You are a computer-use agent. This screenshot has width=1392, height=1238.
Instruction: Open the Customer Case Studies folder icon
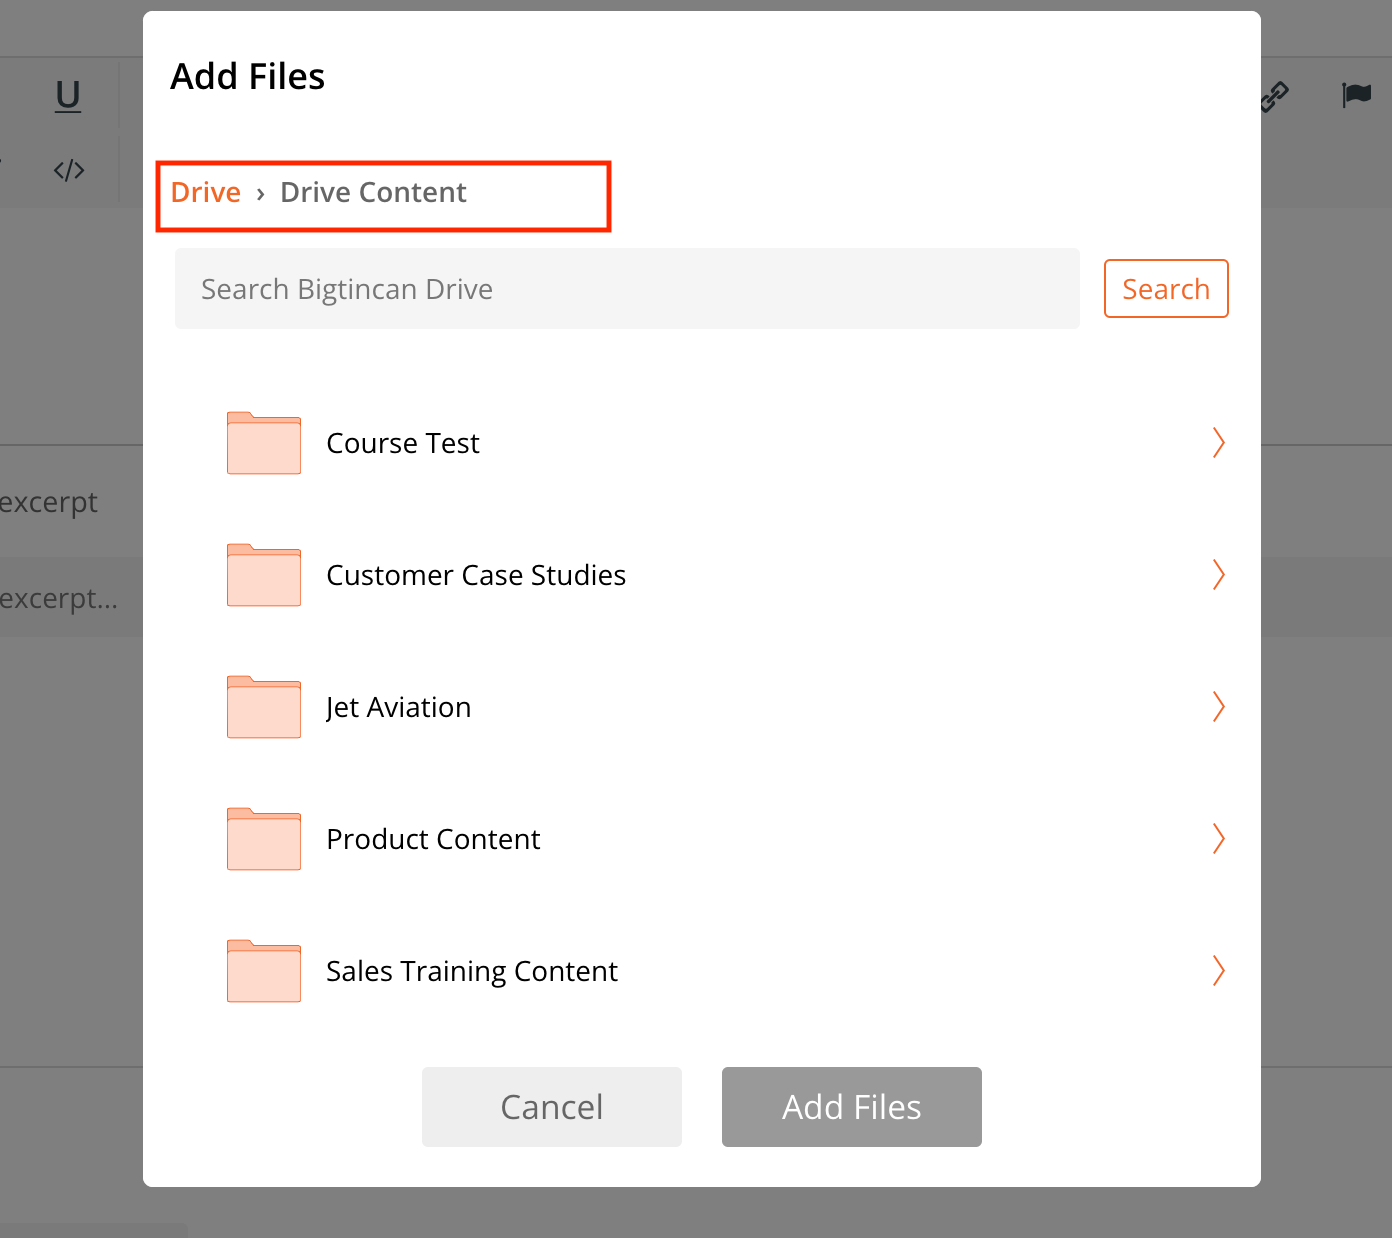pos(264,575)
